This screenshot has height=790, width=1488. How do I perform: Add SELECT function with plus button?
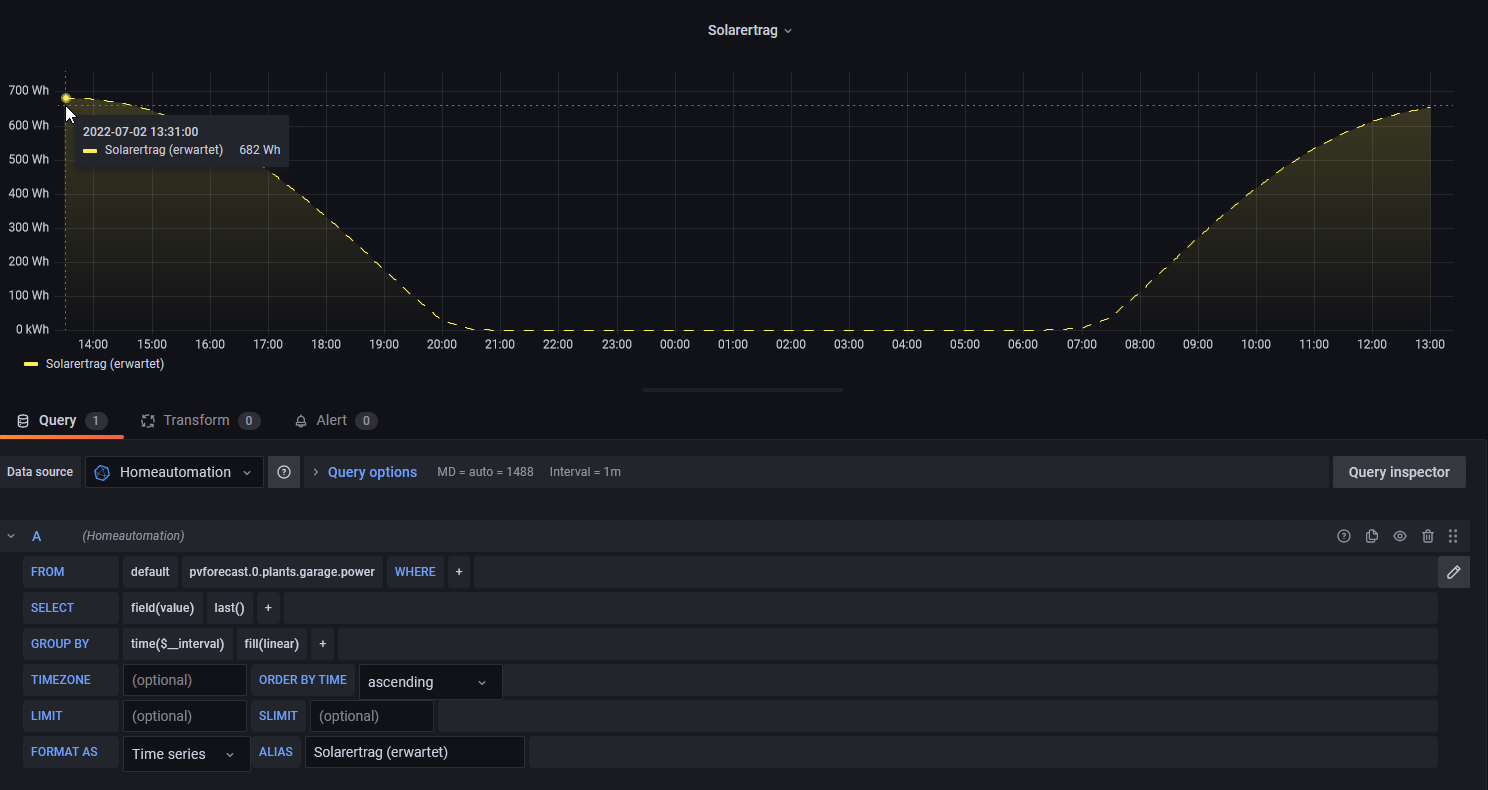(268, 608)
